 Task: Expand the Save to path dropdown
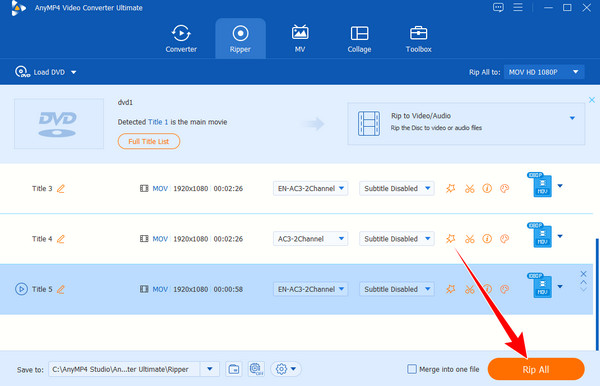point(210,369)
